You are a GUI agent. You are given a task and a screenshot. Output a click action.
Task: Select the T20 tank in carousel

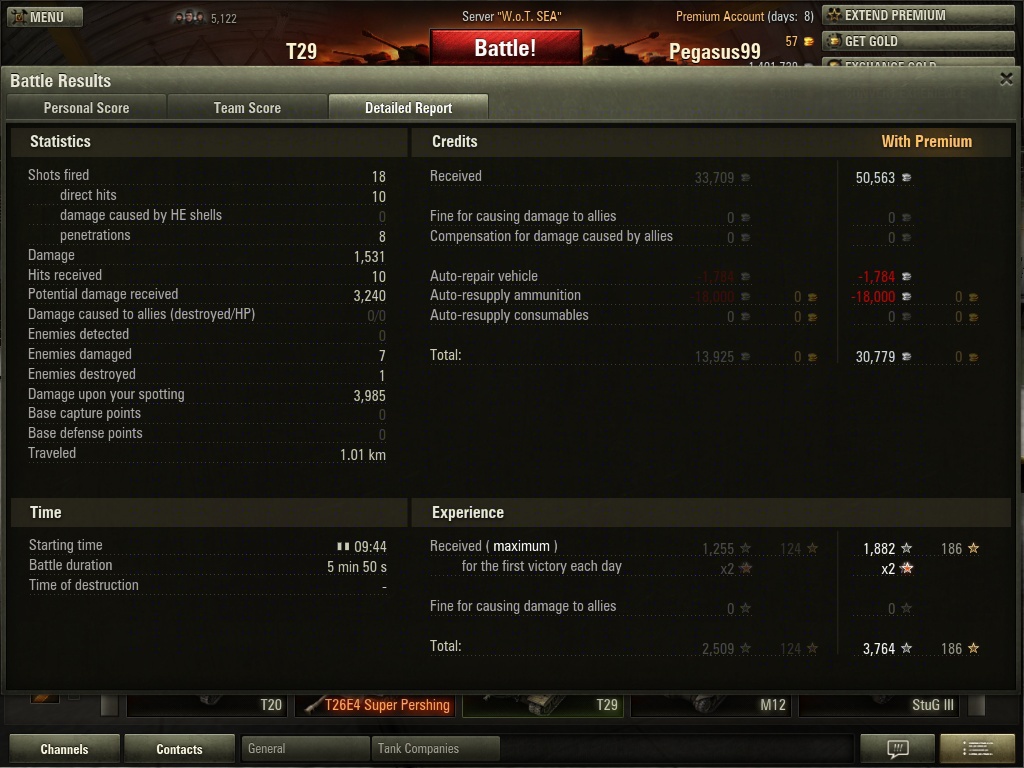(207, 705)
